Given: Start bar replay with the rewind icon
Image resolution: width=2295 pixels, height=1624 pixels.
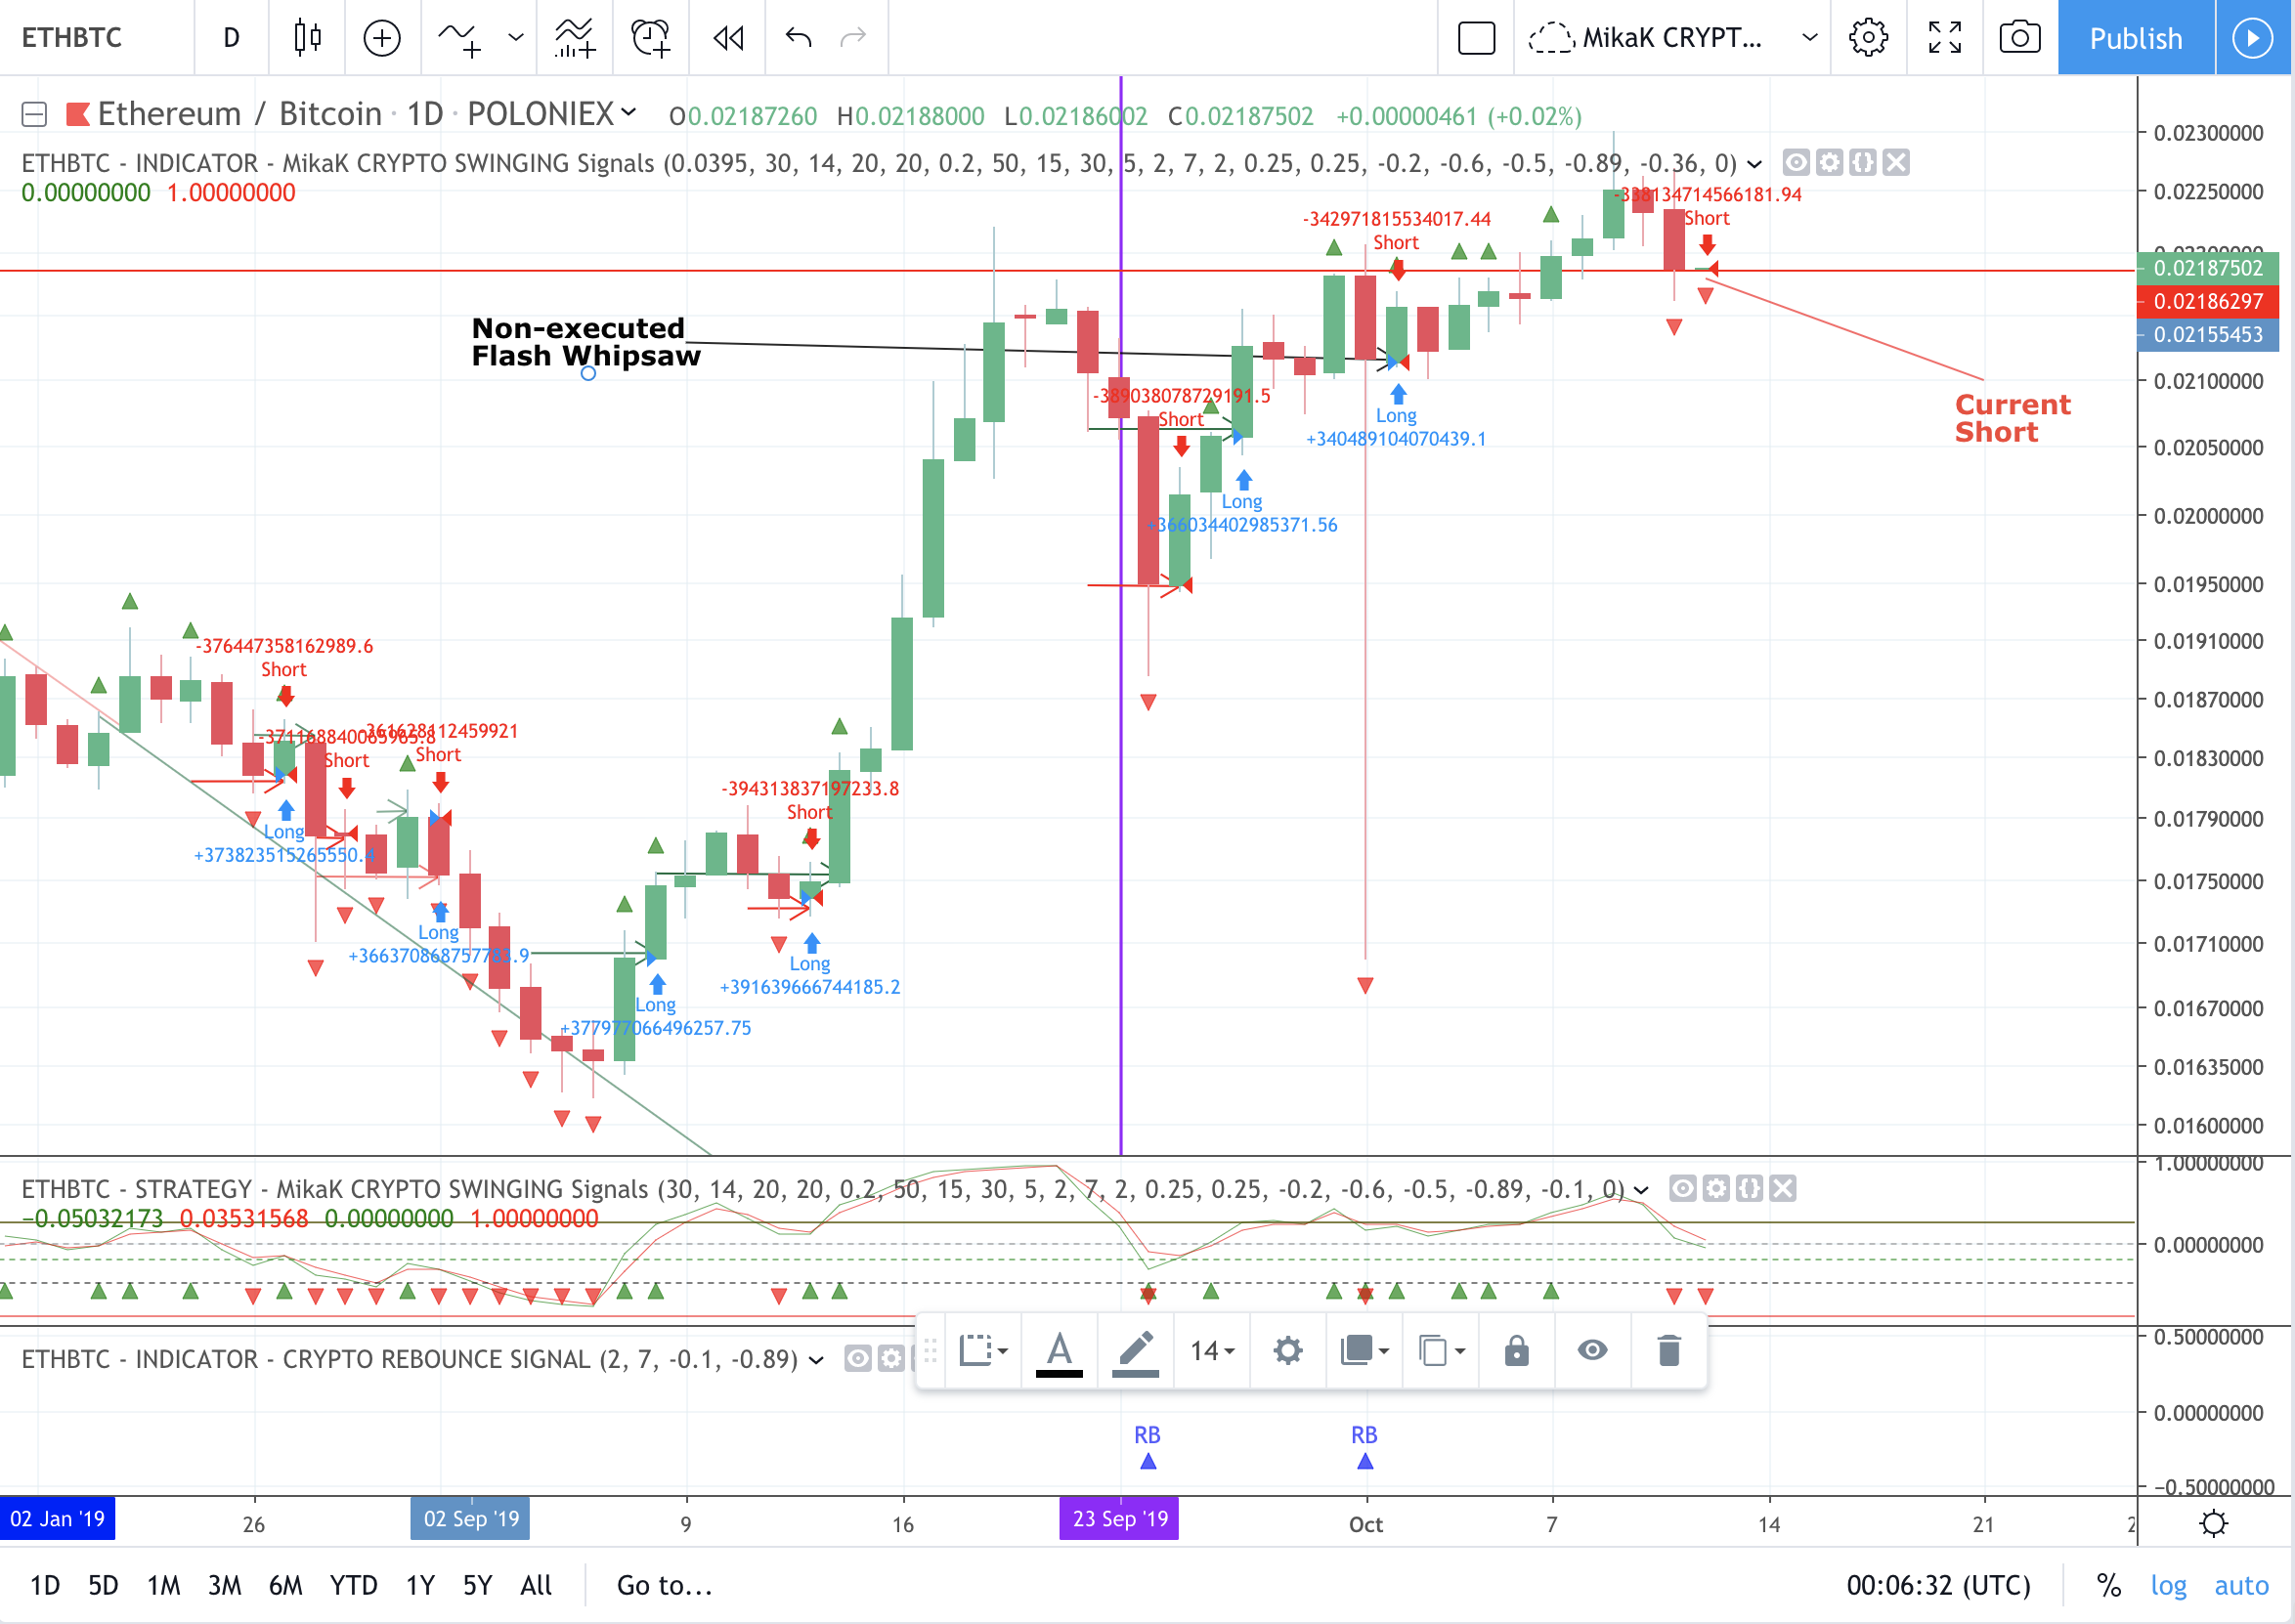Looking at the screenshot, I should (x=728, y=38).
